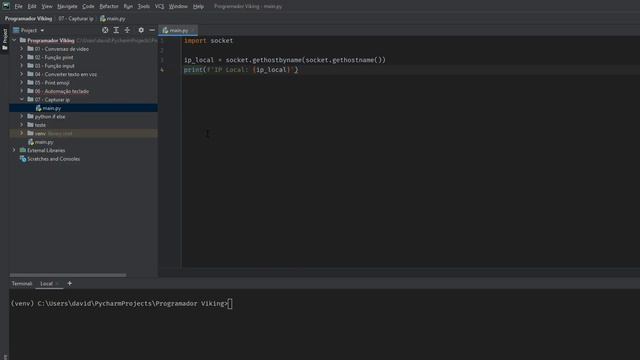This screenshot has height=360, width=640.
Task: Click the print f-string code line
Action: pos(241,70)
